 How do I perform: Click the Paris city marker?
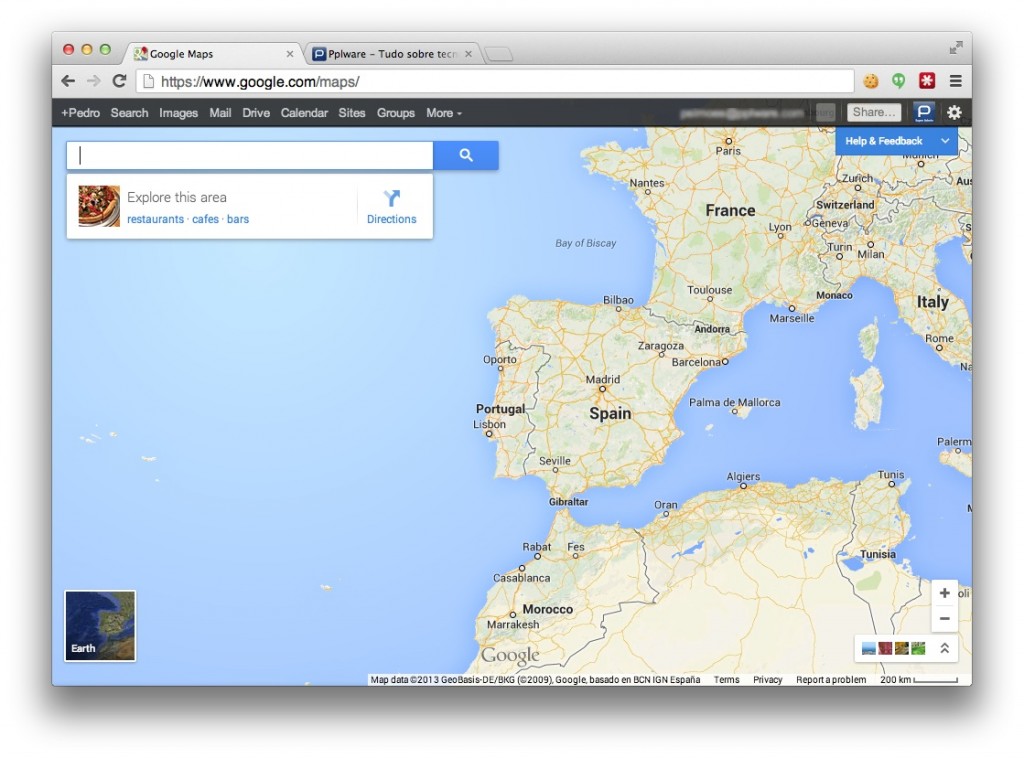tap(729, 141)
